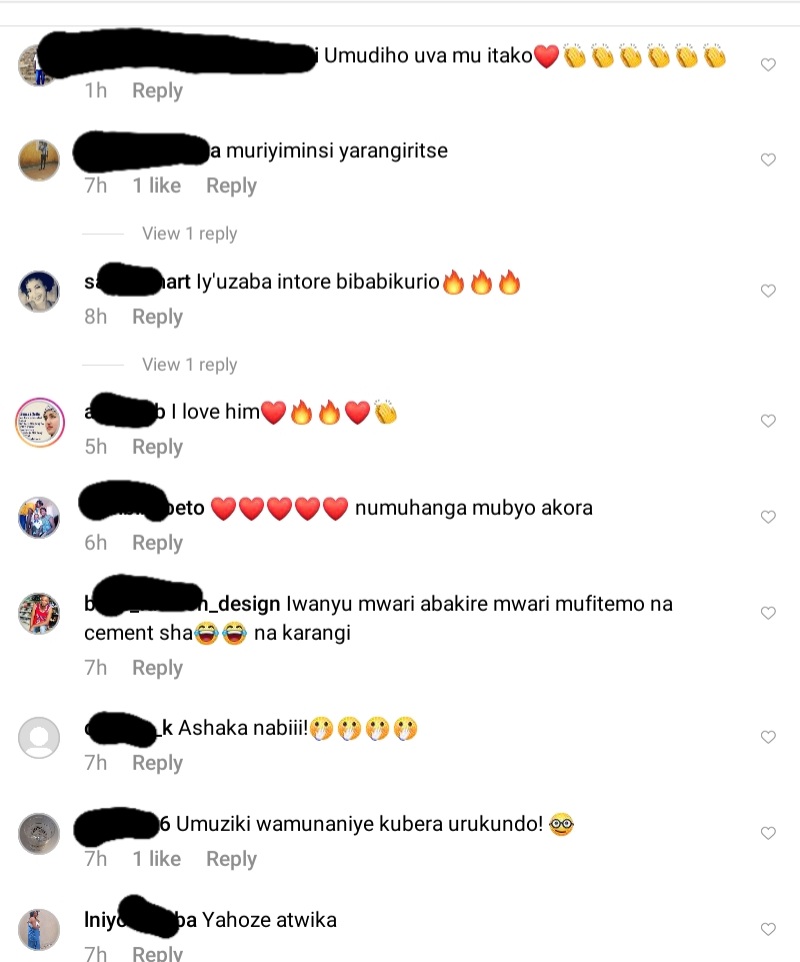800x962 pixels.
Task: Reply to "numuhanga mubyo akora" comment
Action: (x=158, y=544)
